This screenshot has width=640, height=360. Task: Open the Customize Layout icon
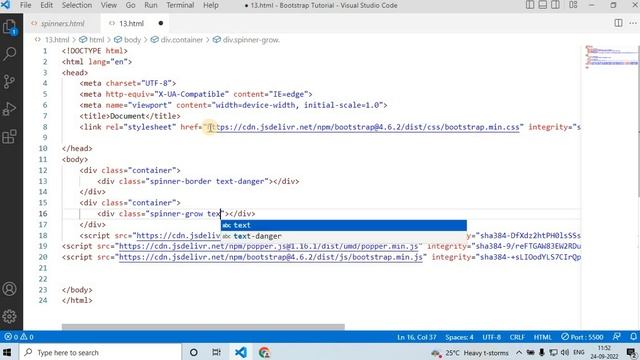click(x=573, y=5)
